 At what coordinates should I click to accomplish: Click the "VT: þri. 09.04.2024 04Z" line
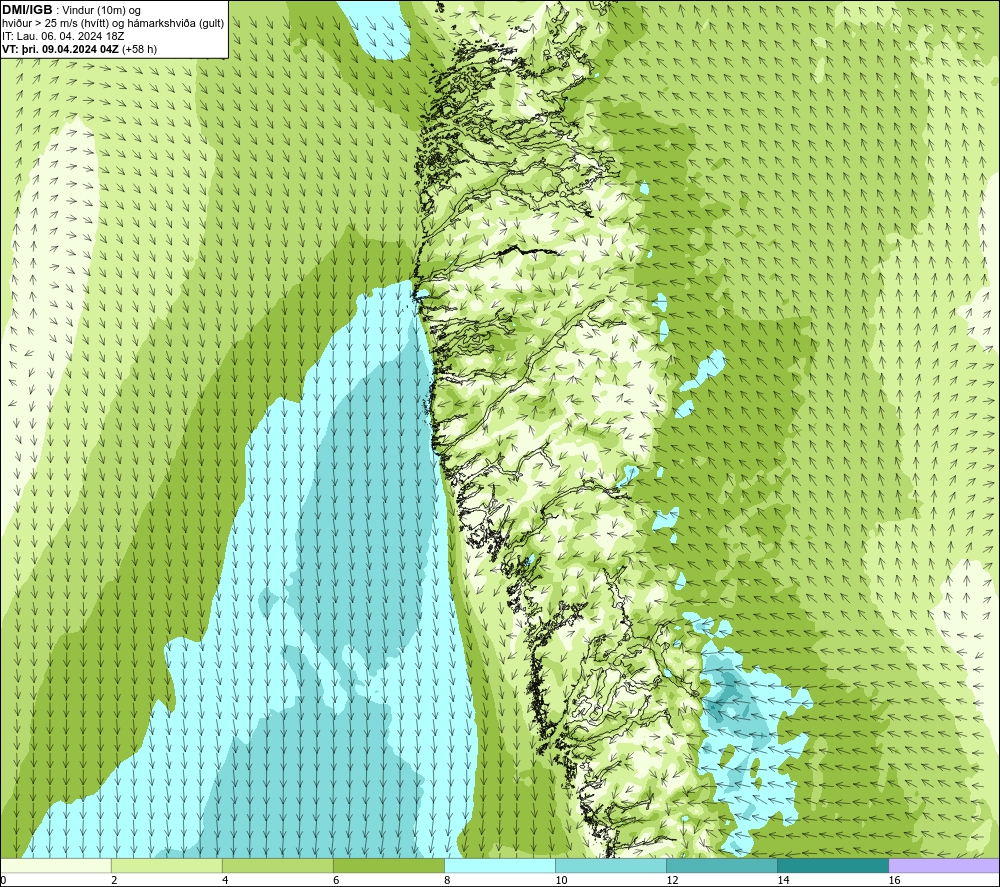(x=61, y=49)
